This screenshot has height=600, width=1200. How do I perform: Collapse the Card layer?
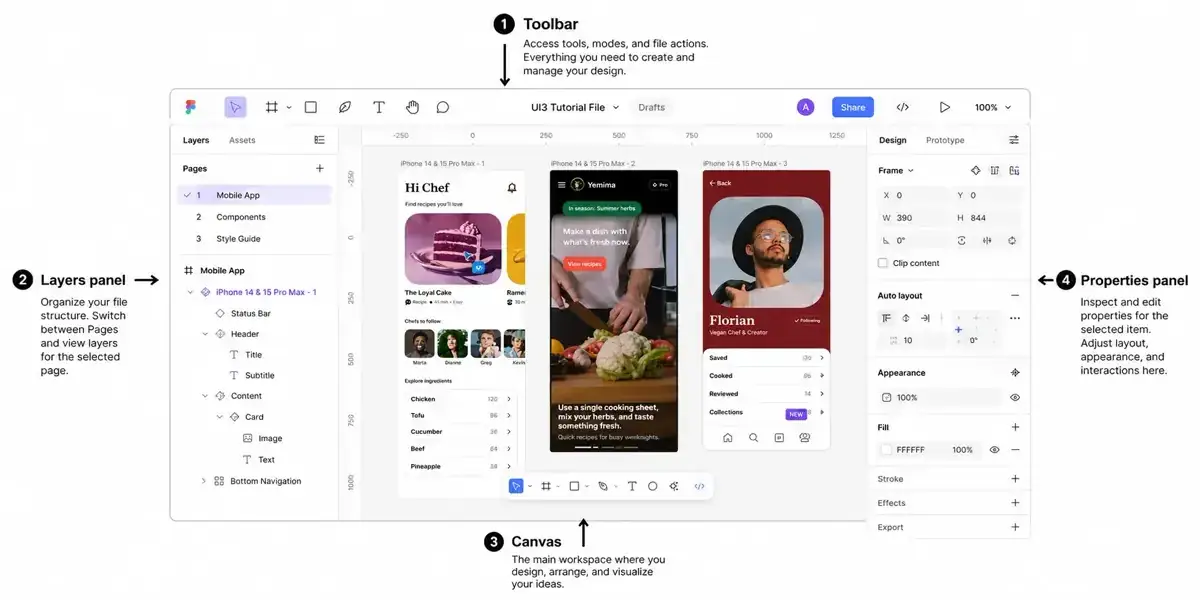[x=220, y=417]
